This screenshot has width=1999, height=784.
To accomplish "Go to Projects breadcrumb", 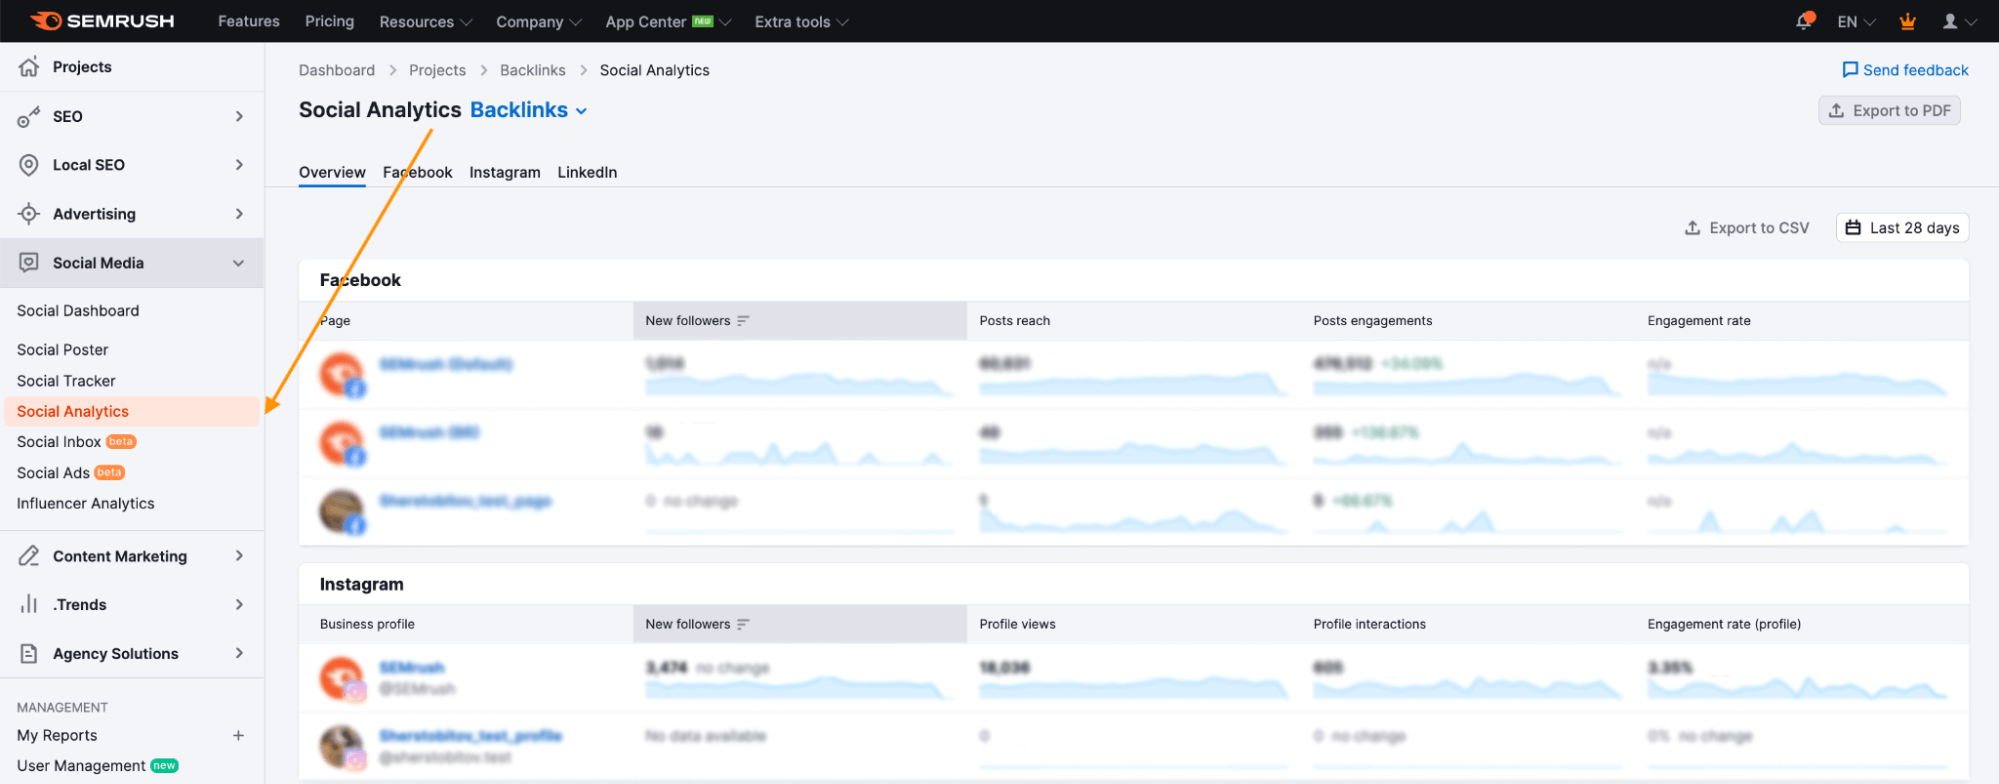I will [437, 70].
